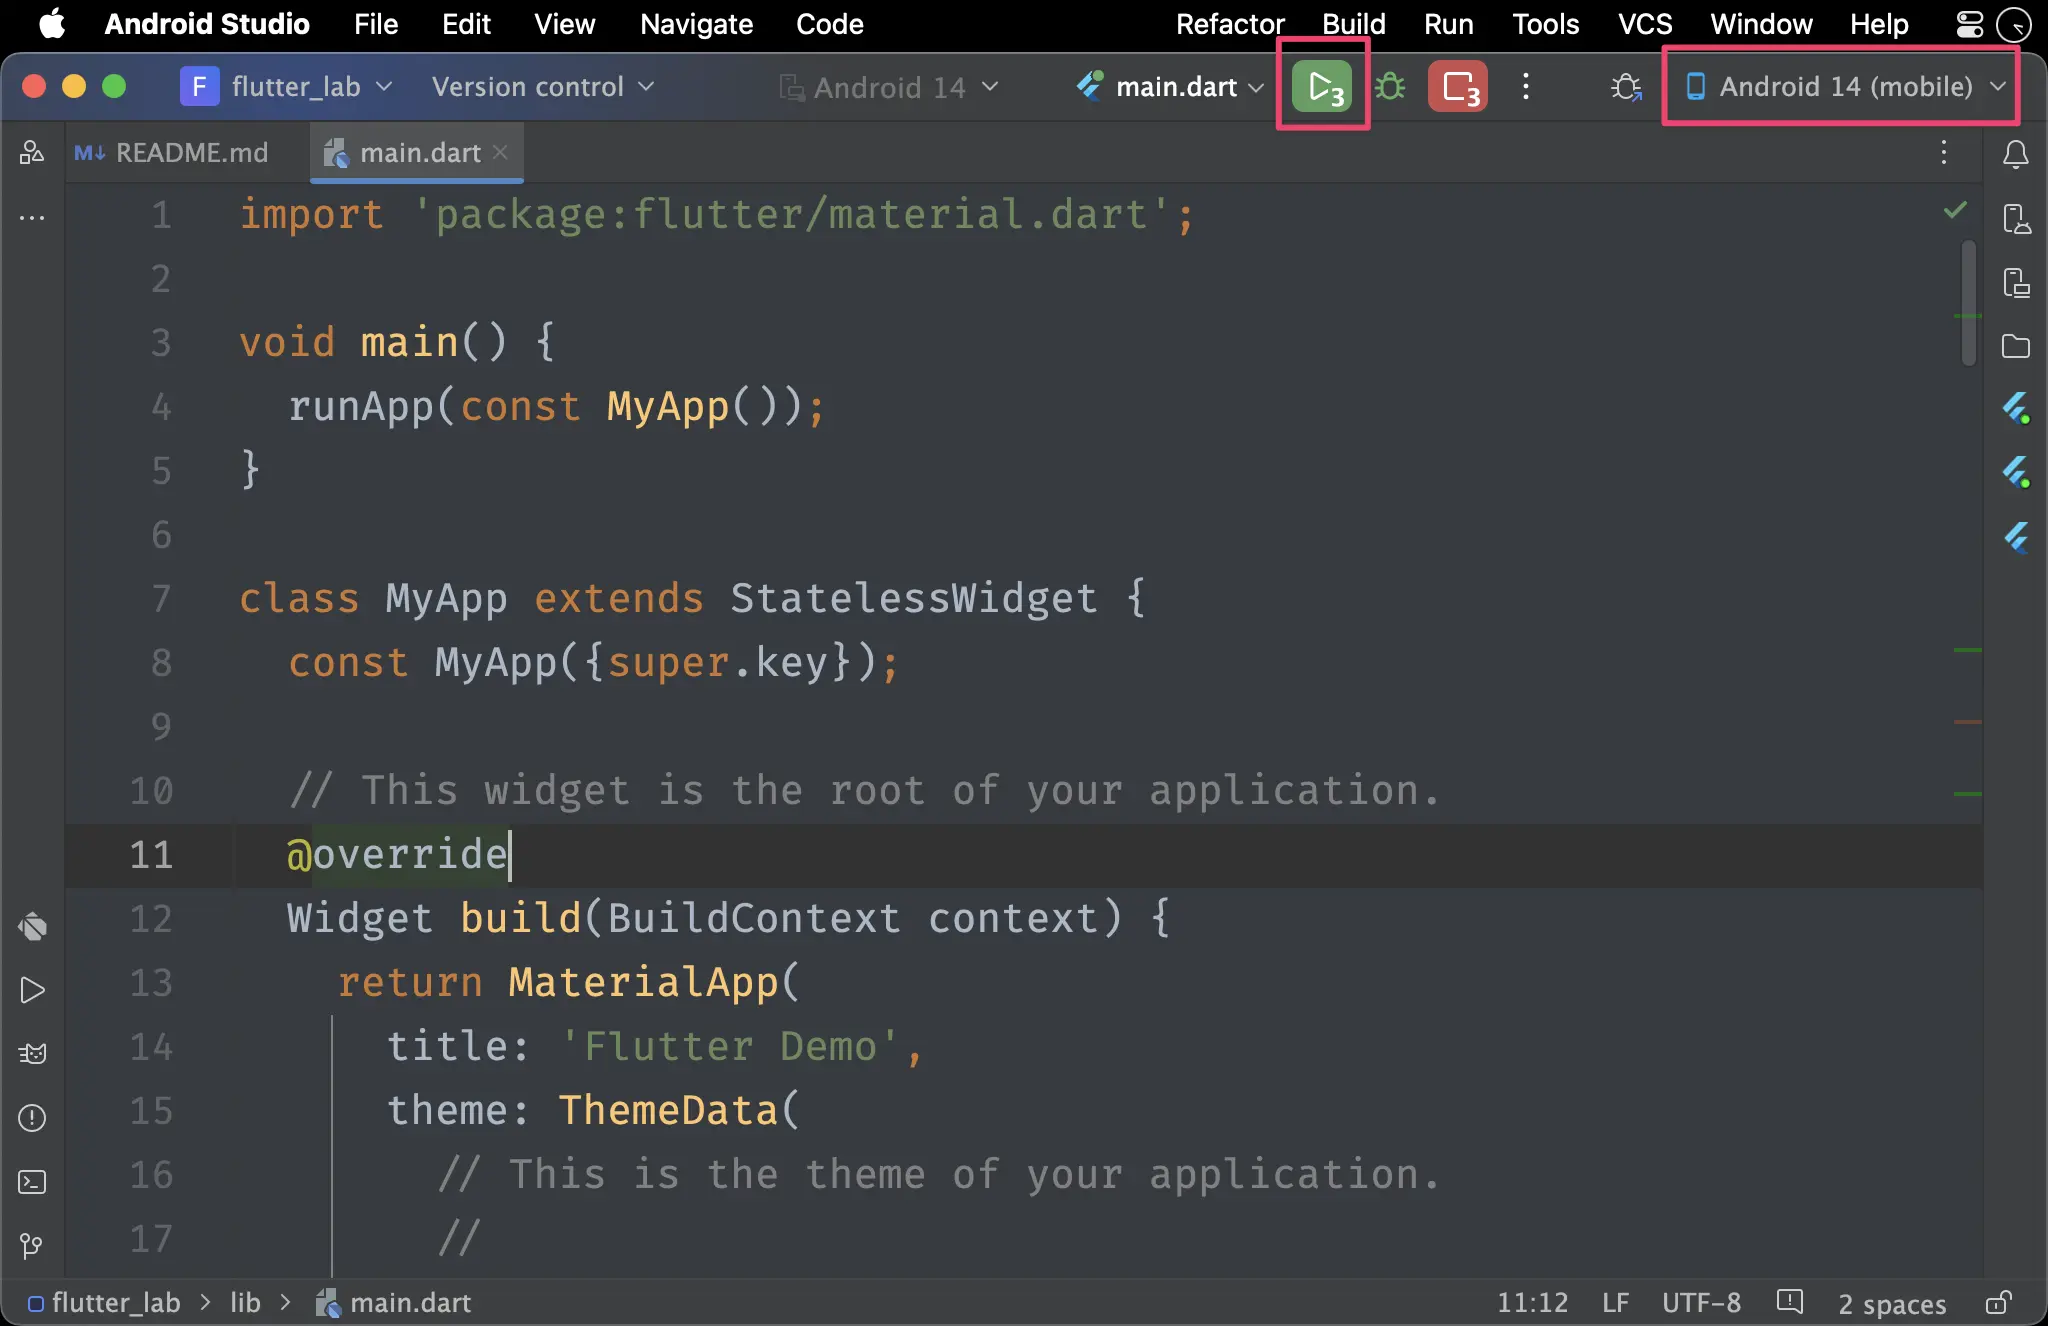The height and width of the screenshot is (1326, 2048).
Task: Open the Git tool window icon
Action: (x=32, y=1246)
